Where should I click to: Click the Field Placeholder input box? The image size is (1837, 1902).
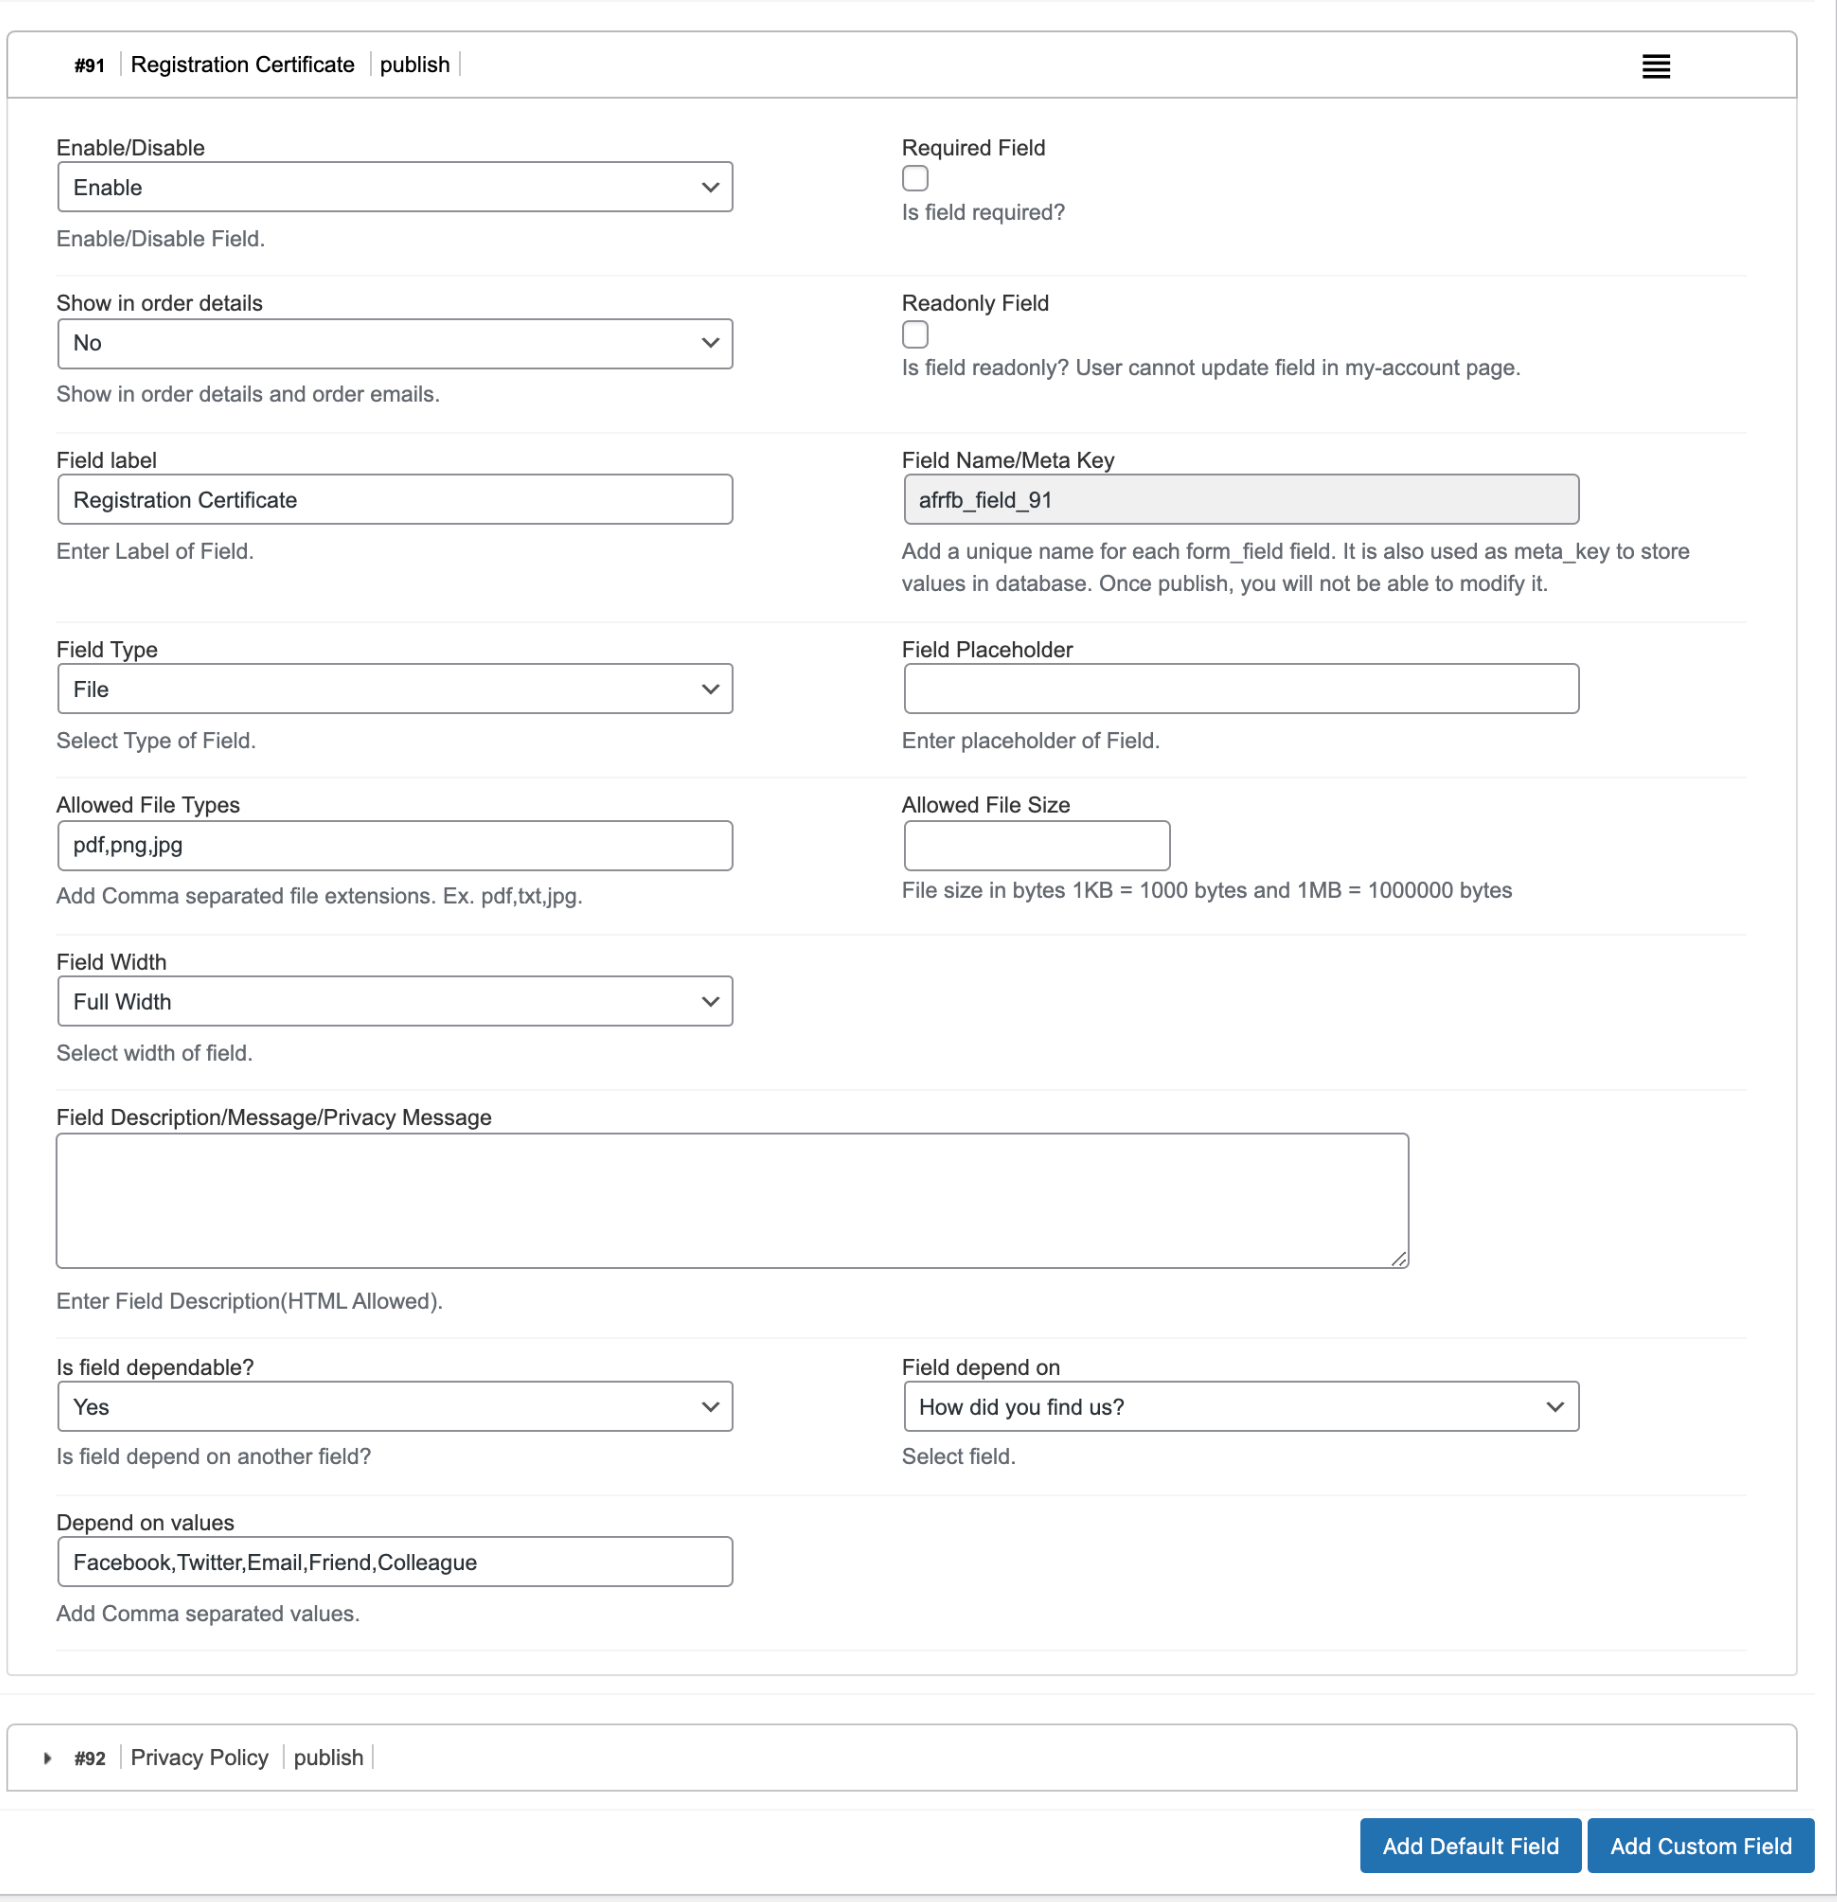1241,688
